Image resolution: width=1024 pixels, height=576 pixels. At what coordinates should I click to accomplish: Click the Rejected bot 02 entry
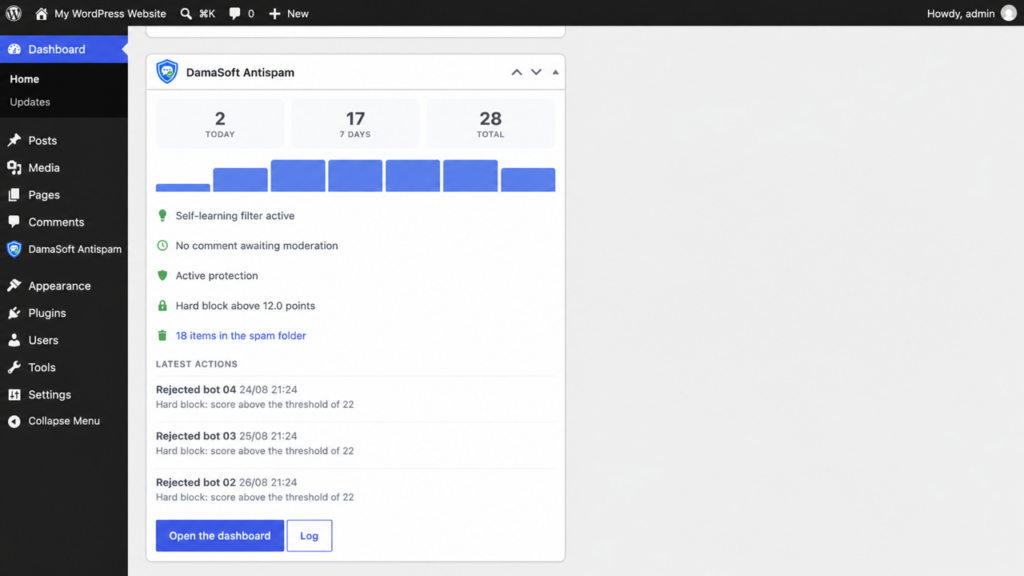(355, 489)
